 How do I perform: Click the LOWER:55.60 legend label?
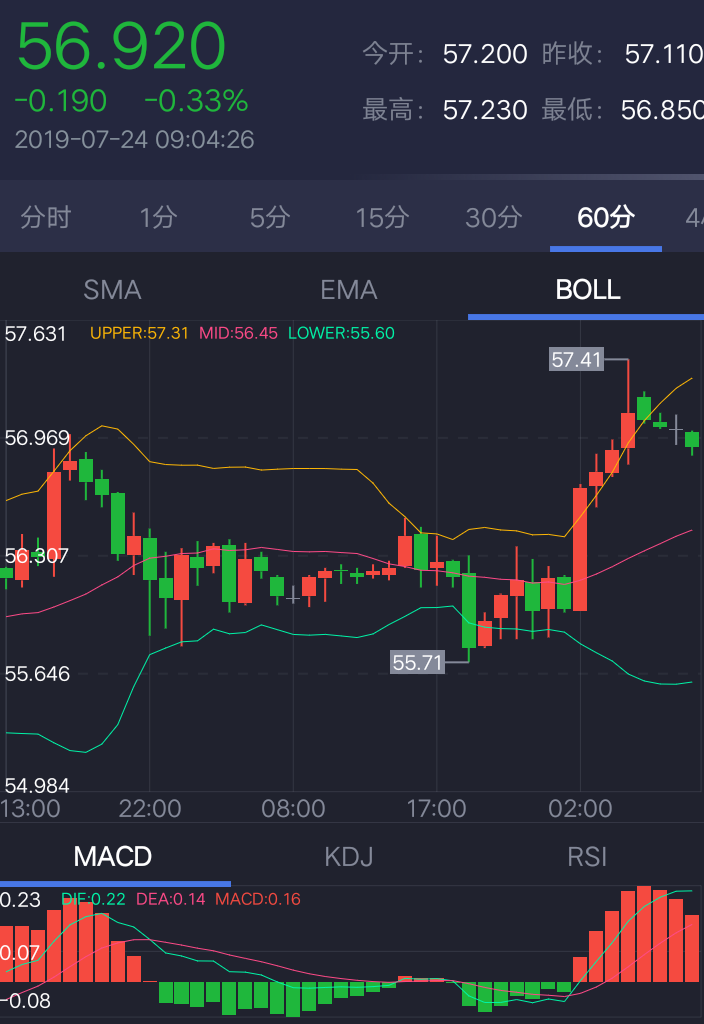[x=341, y=333]
